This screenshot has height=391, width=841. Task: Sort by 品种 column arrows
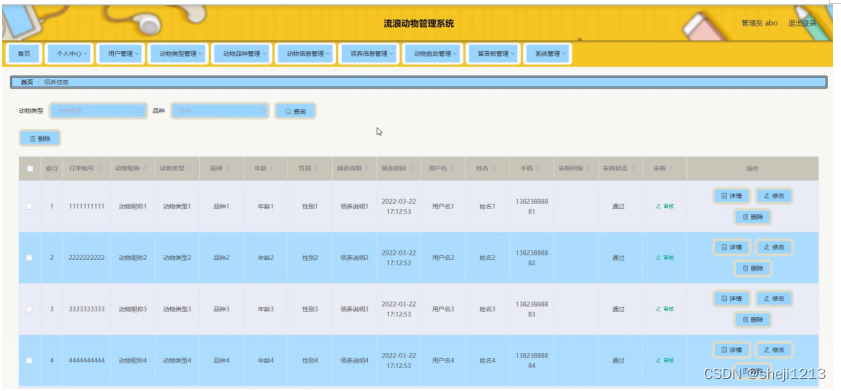[227, 168]
